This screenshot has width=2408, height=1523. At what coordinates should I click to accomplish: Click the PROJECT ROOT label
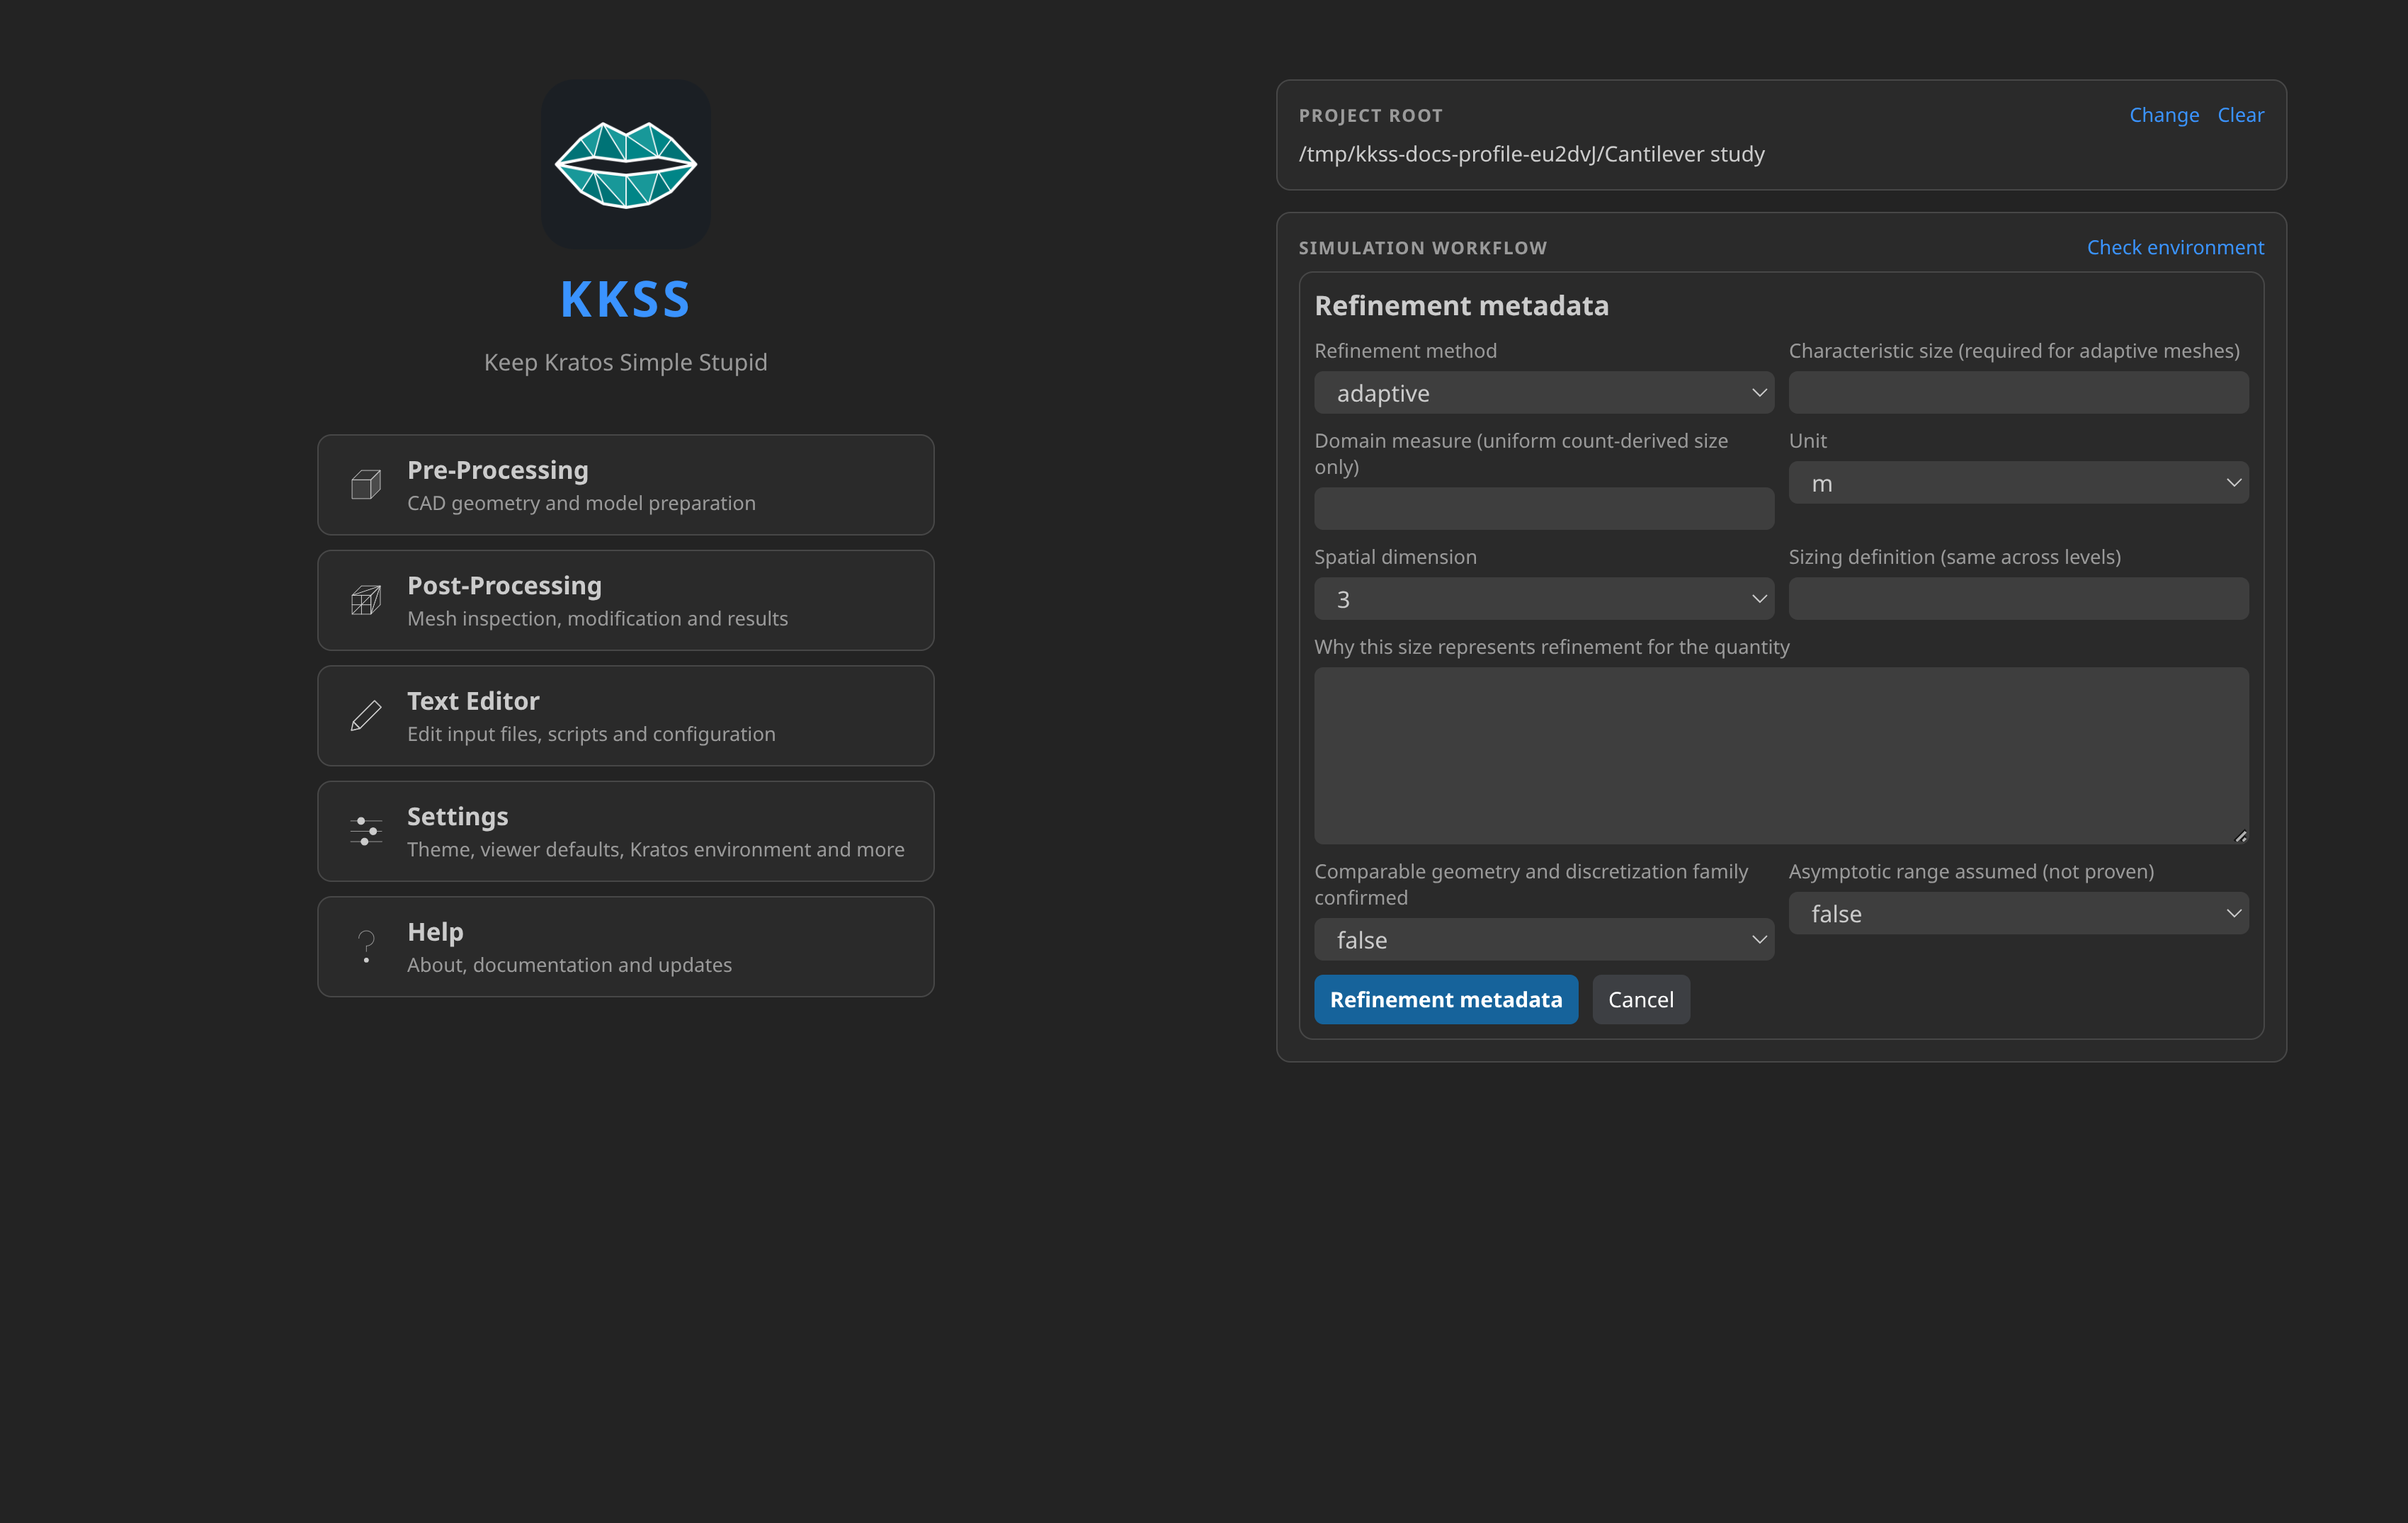tap(1370, 116)
